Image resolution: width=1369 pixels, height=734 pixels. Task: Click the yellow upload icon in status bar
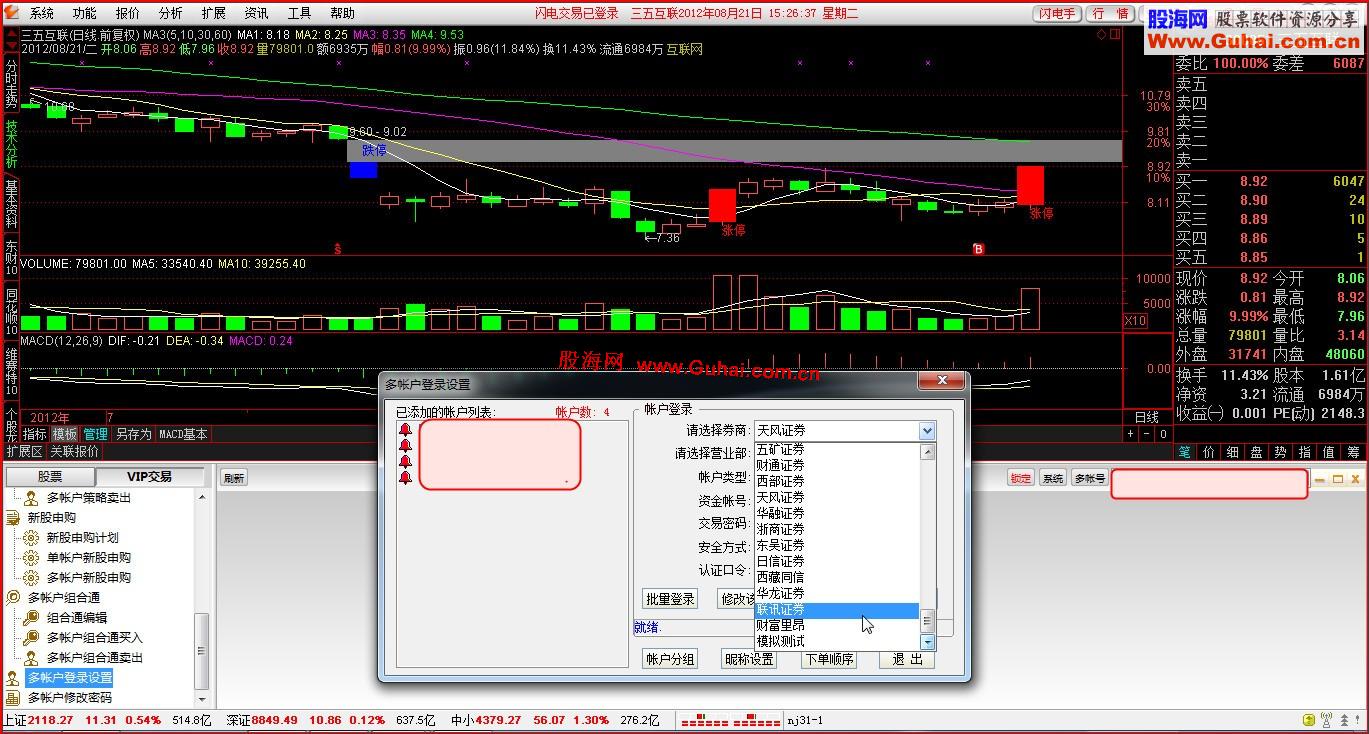[x=1309, y=720]
